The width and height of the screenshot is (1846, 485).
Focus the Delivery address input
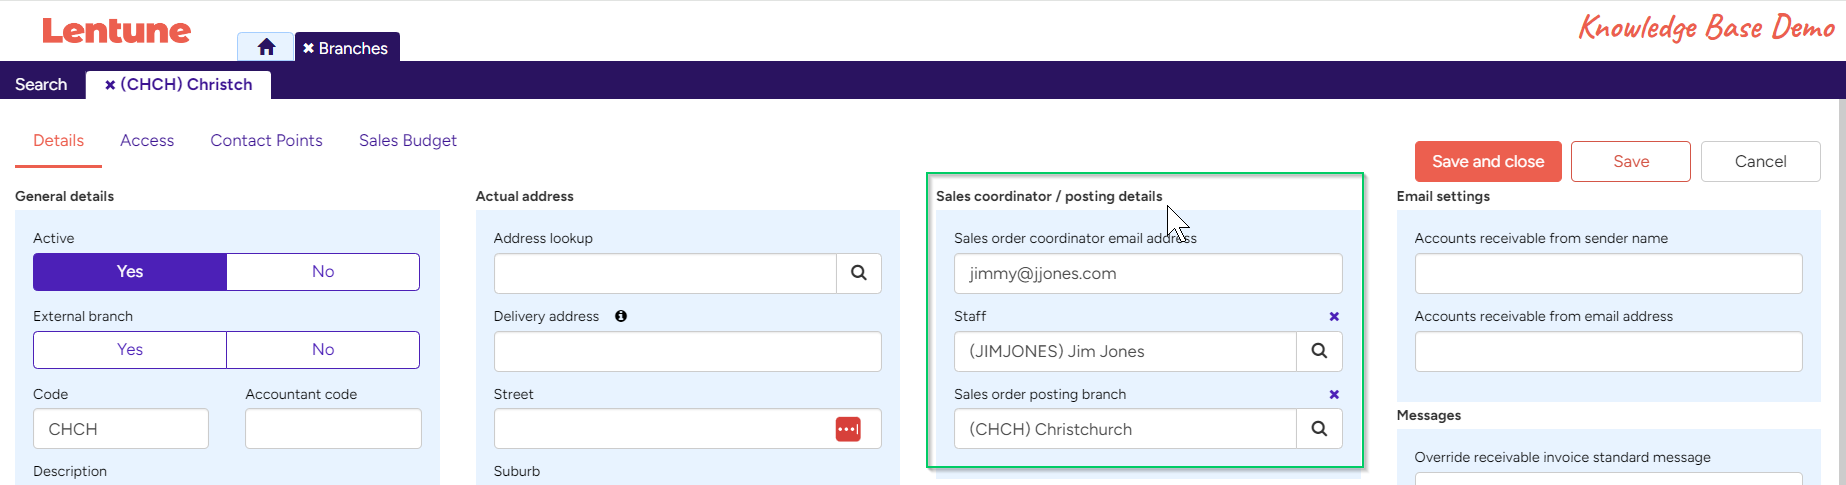pyautogui.click(x=687, y=351)
